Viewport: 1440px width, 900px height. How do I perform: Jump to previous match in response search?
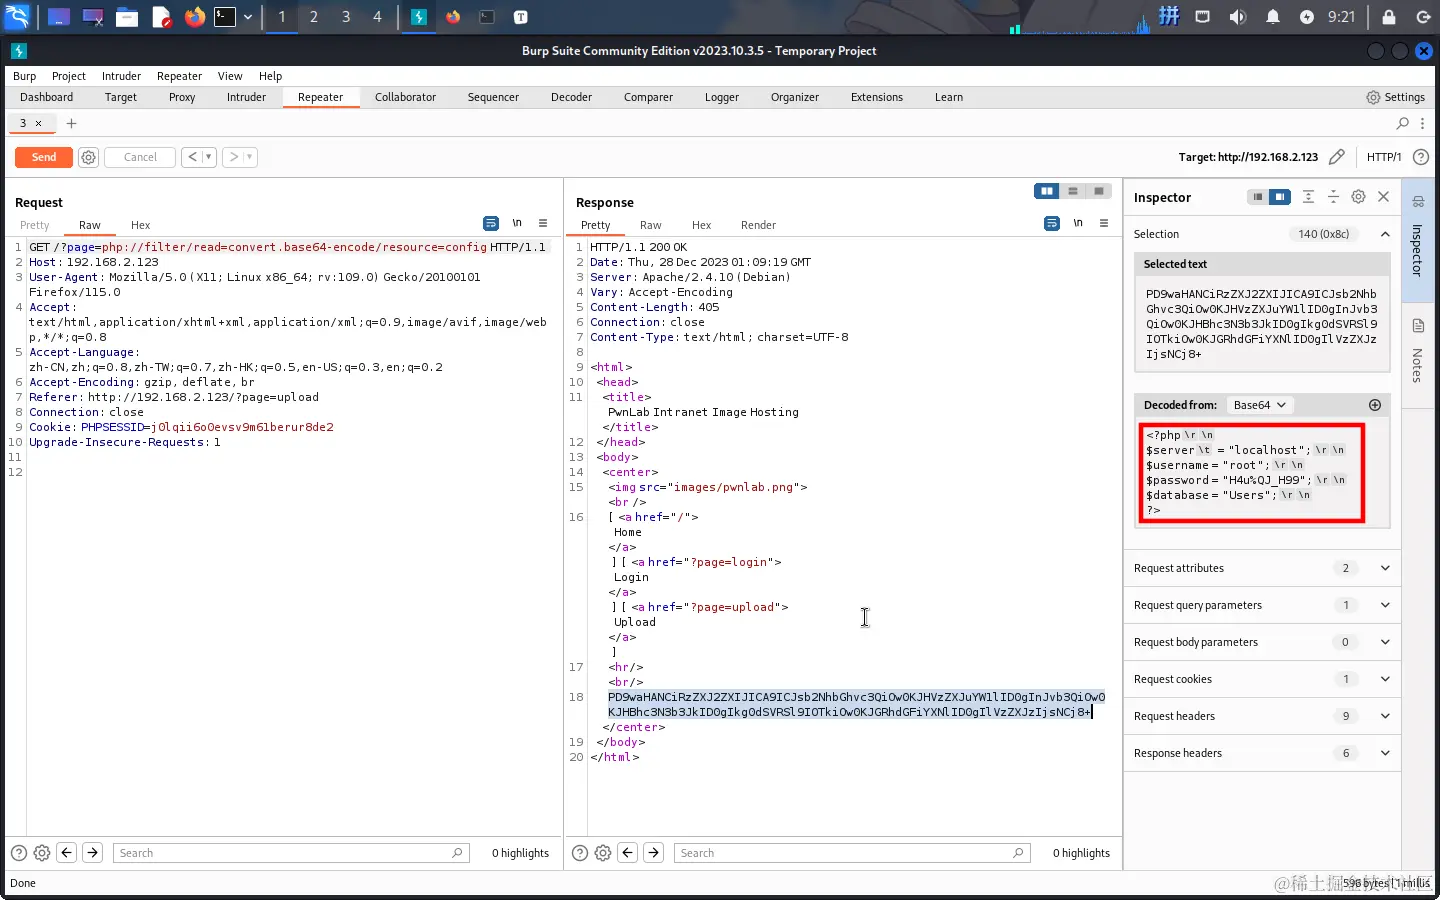[x=628, y=853]
